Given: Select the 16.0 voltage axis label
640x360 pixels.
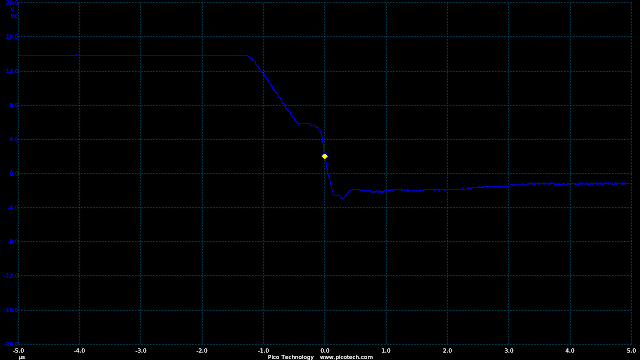Looking at the screenshot, I should coord(12,37).
